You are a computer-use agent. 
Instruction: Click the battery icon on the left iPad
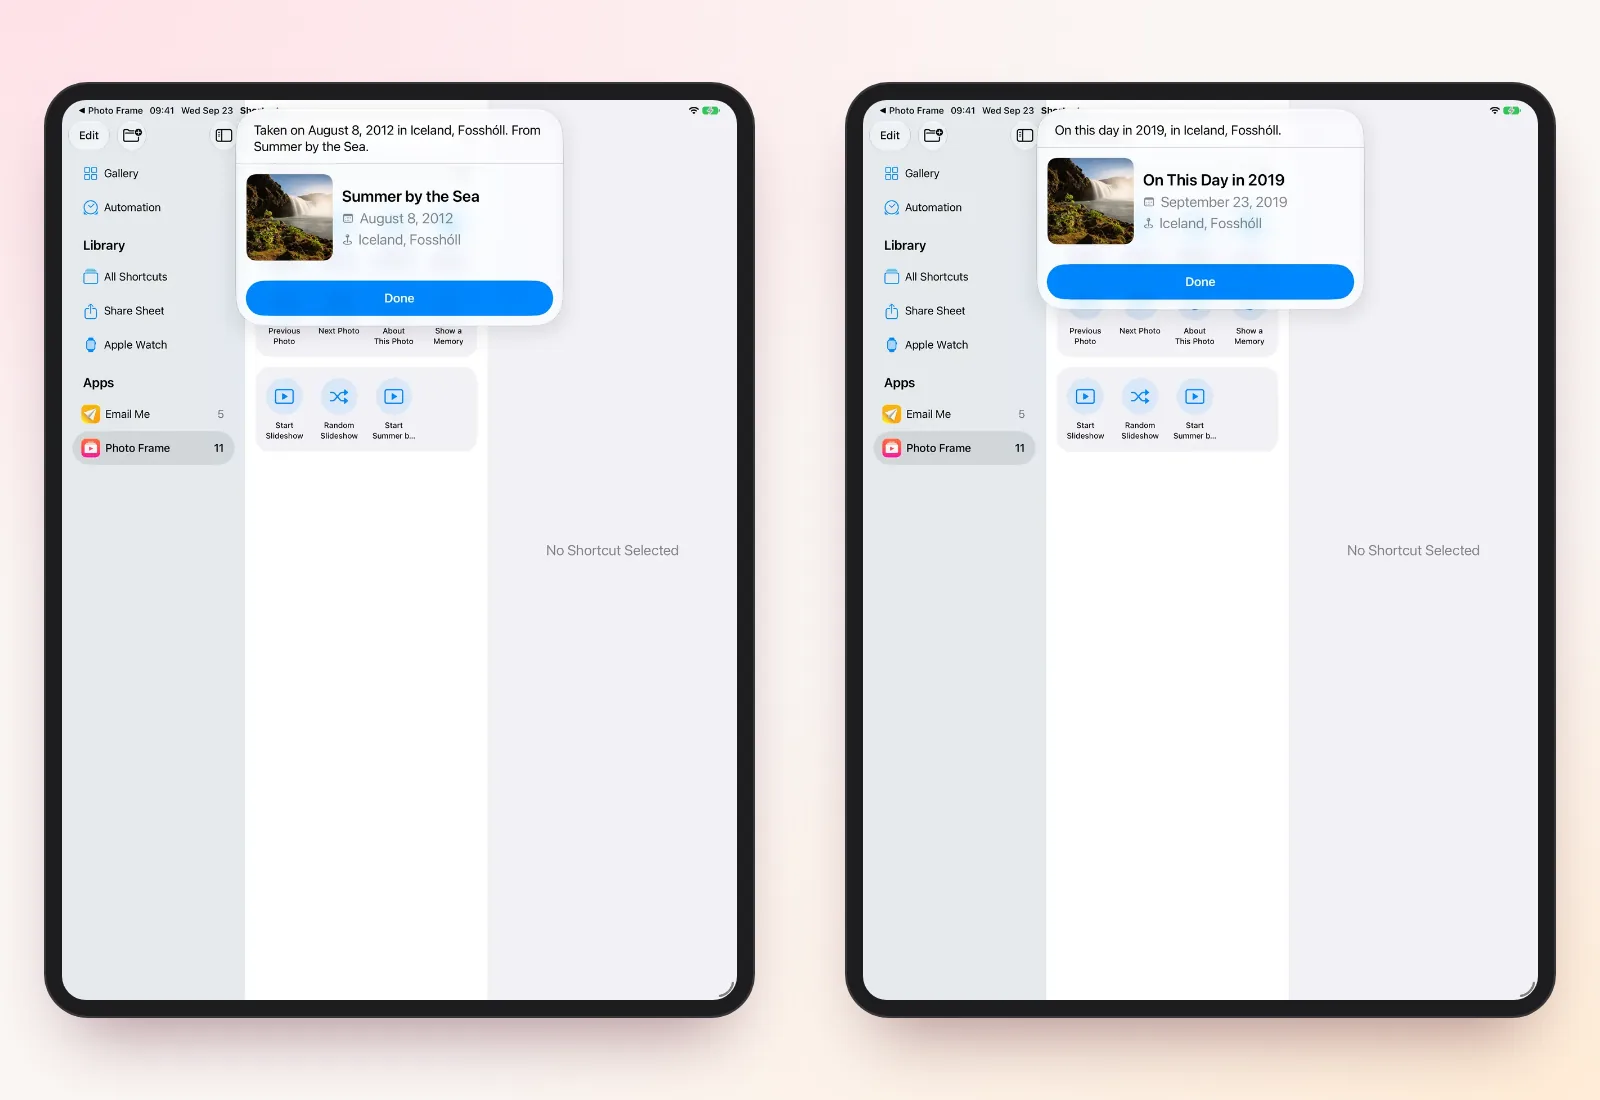(711, 111)
